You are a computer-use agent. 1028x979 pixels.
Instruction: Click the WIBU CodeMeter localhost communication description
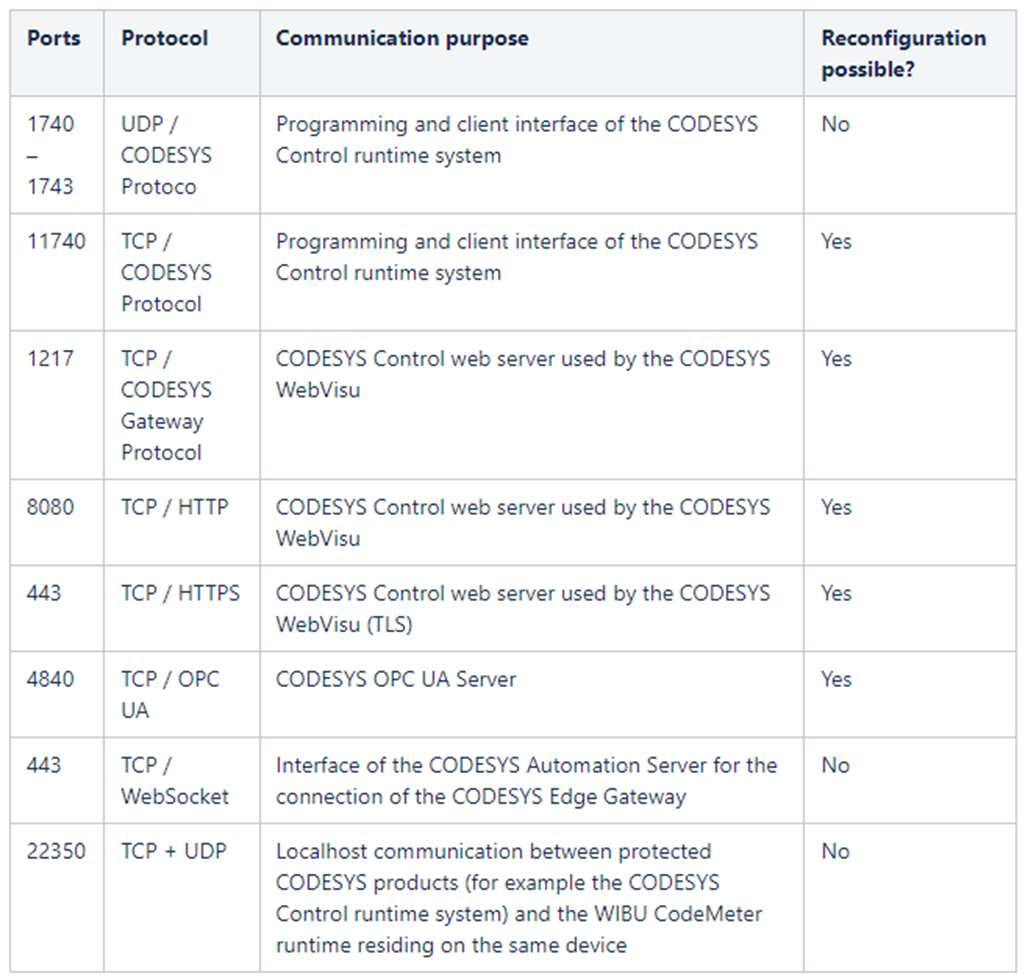pos(519,897)
